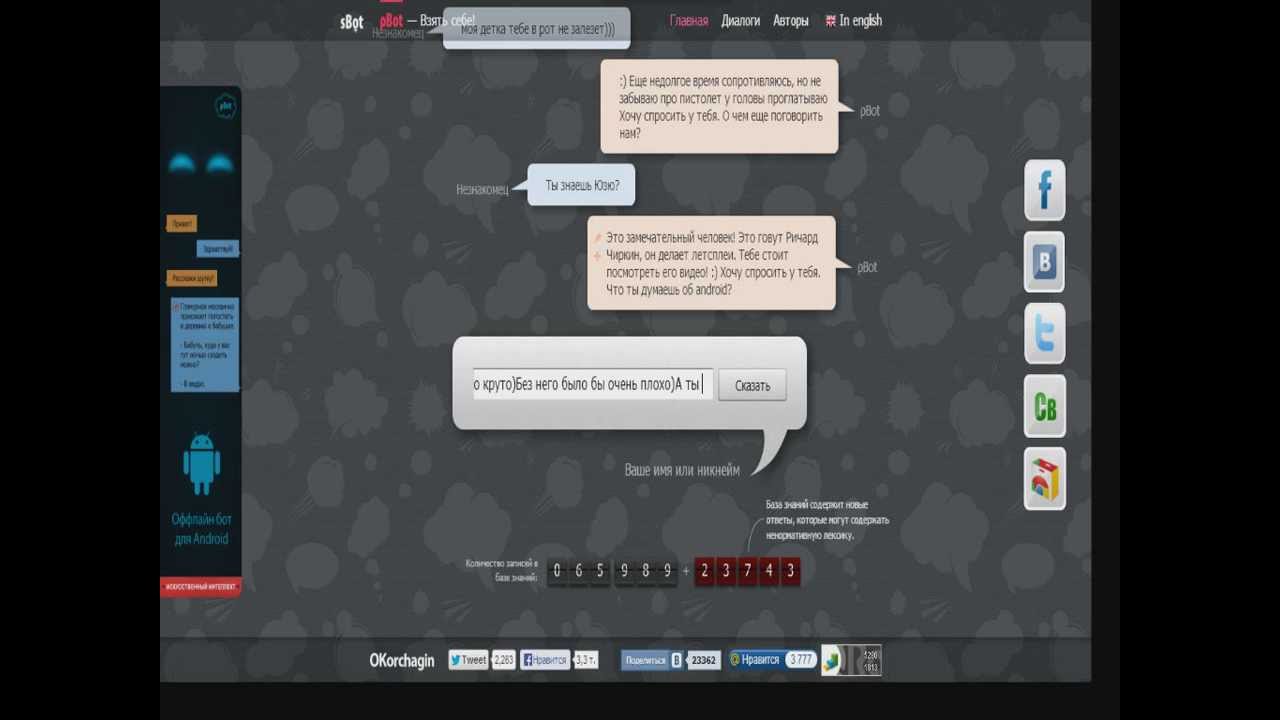Click the pencil edit icon on pBot's reply
The height and width of the screenshot is (720, 1280).
597,238
